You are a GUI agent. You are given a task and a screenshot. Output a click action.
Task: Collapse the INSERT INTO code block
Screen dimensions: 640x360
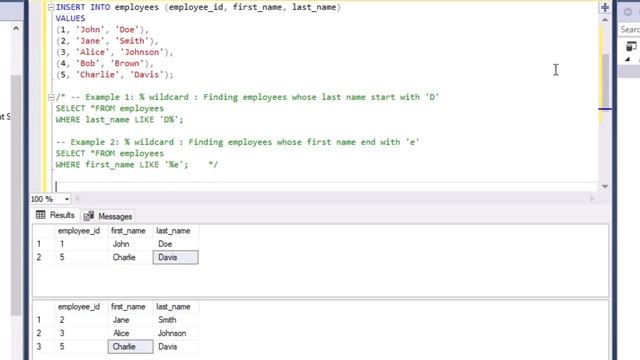pos(51,7)
